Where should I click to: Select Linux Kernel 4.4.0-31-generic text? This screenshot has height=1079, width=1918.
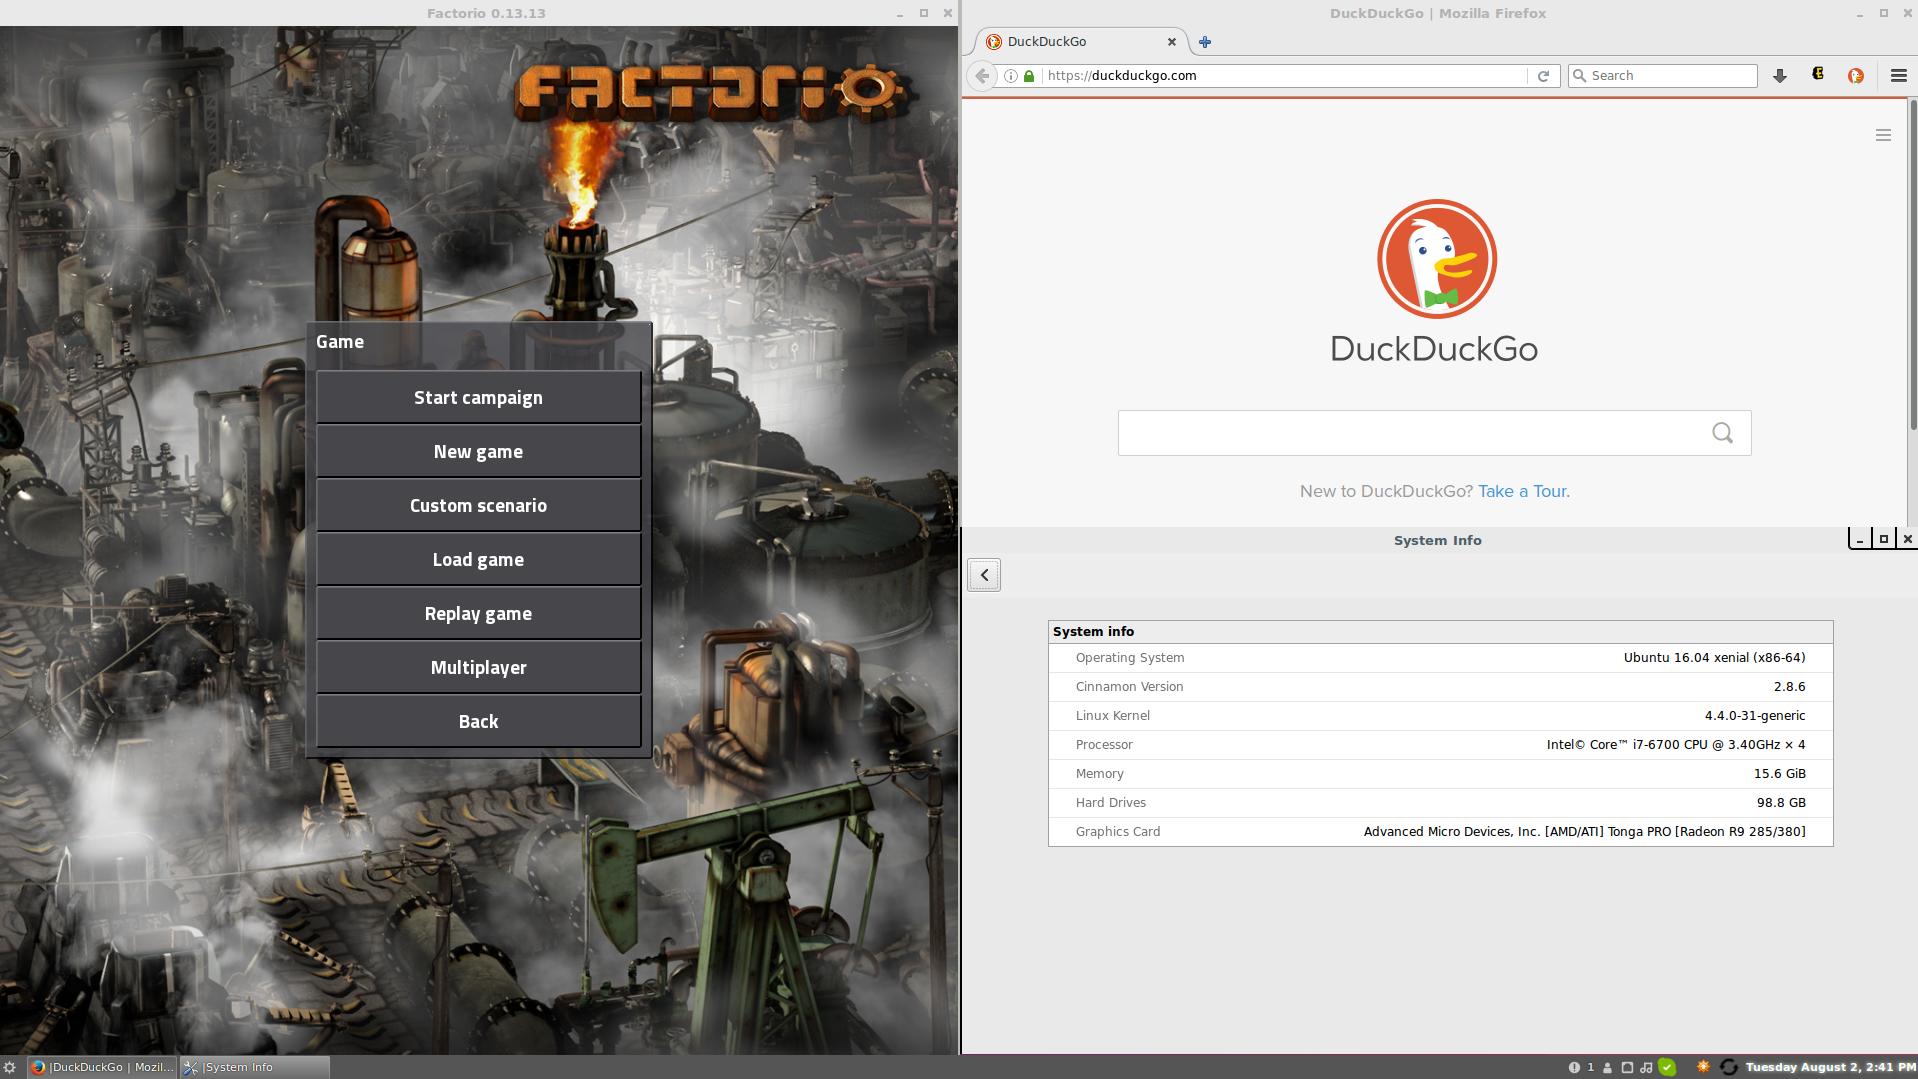(x=1755, y=716)
